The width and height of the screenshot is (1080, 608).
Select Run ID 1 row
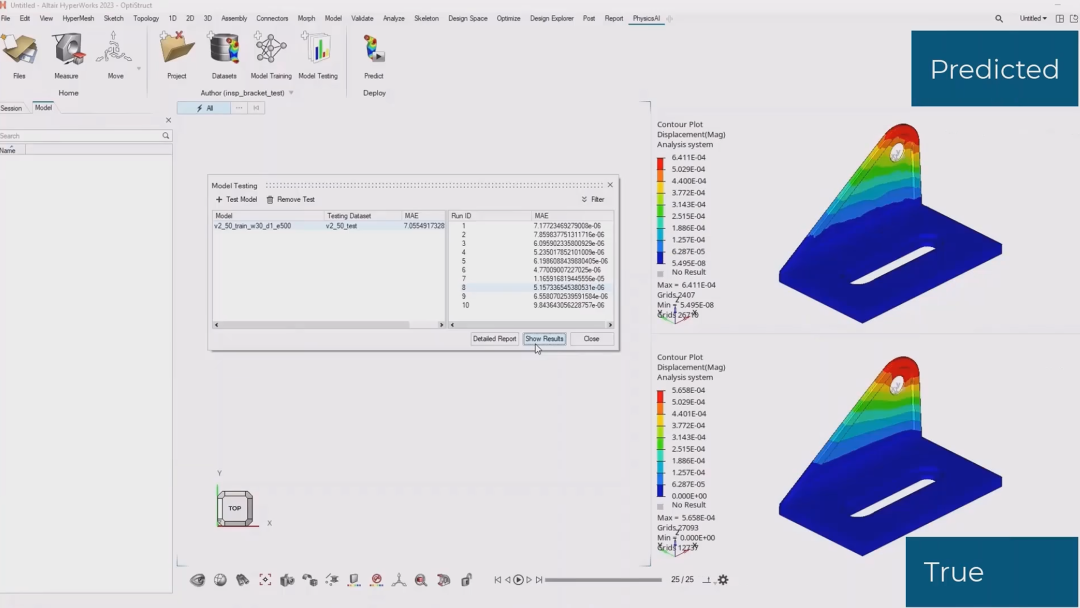coord(530,226)
